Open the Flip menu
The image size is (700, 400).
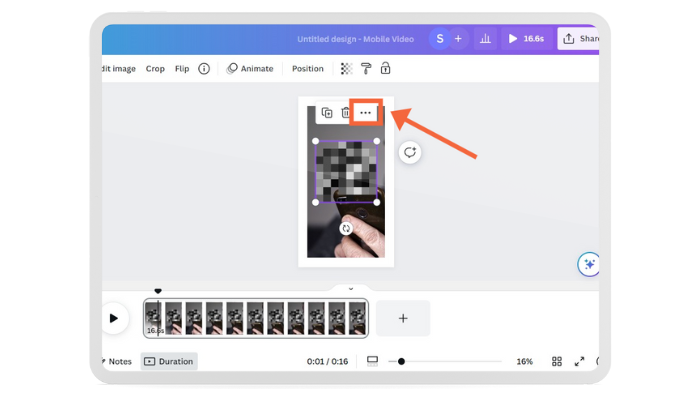[182, 69]
